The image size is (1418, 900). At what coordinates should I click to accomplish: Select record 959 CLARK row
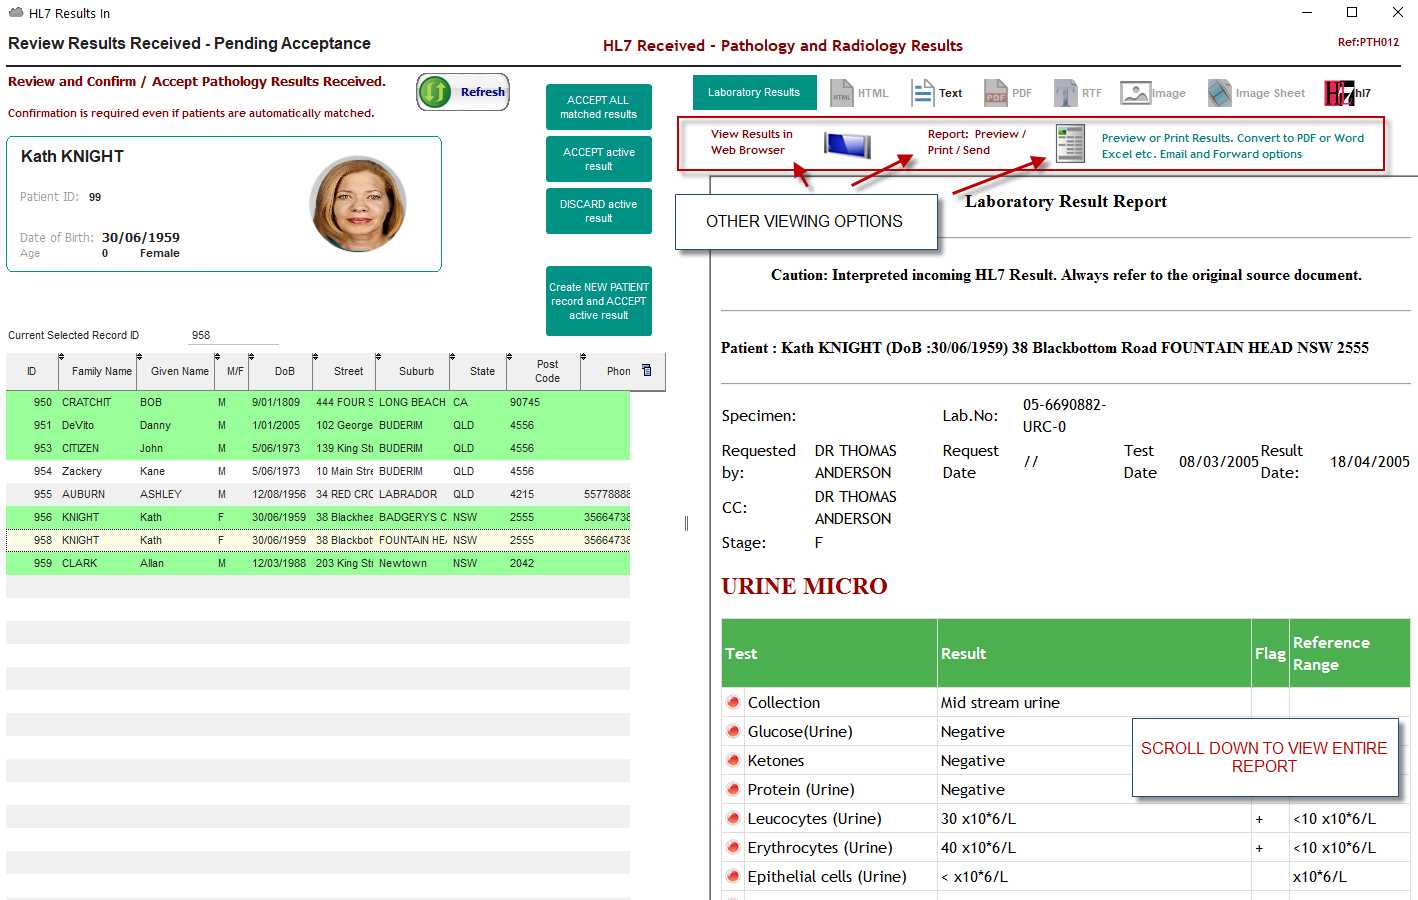tap(318, 563)
